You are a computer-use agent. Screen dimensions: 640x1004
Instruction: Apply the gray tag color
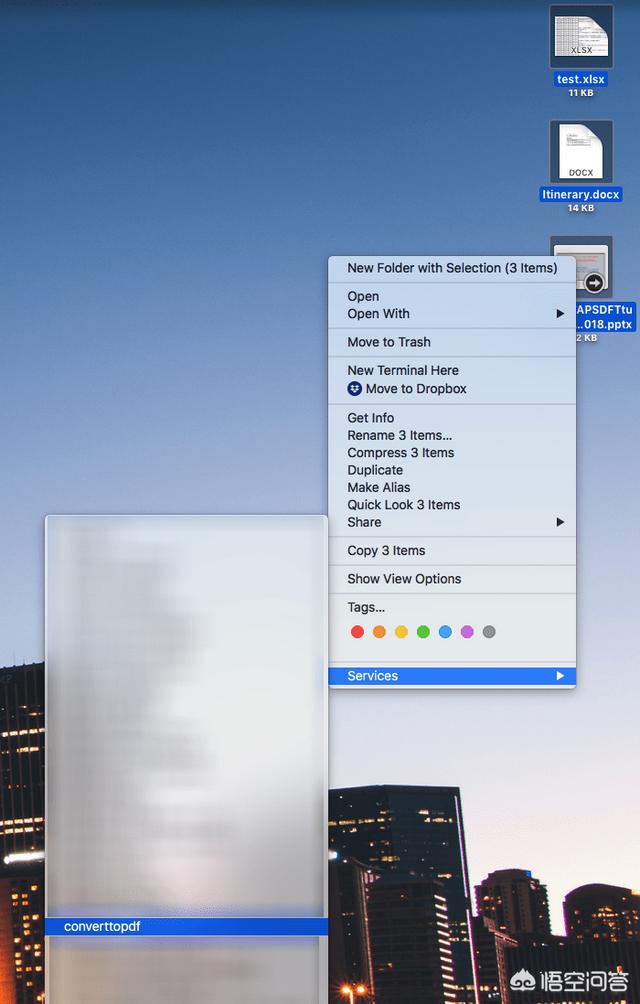pyautogui.click(x=489, y=632)
